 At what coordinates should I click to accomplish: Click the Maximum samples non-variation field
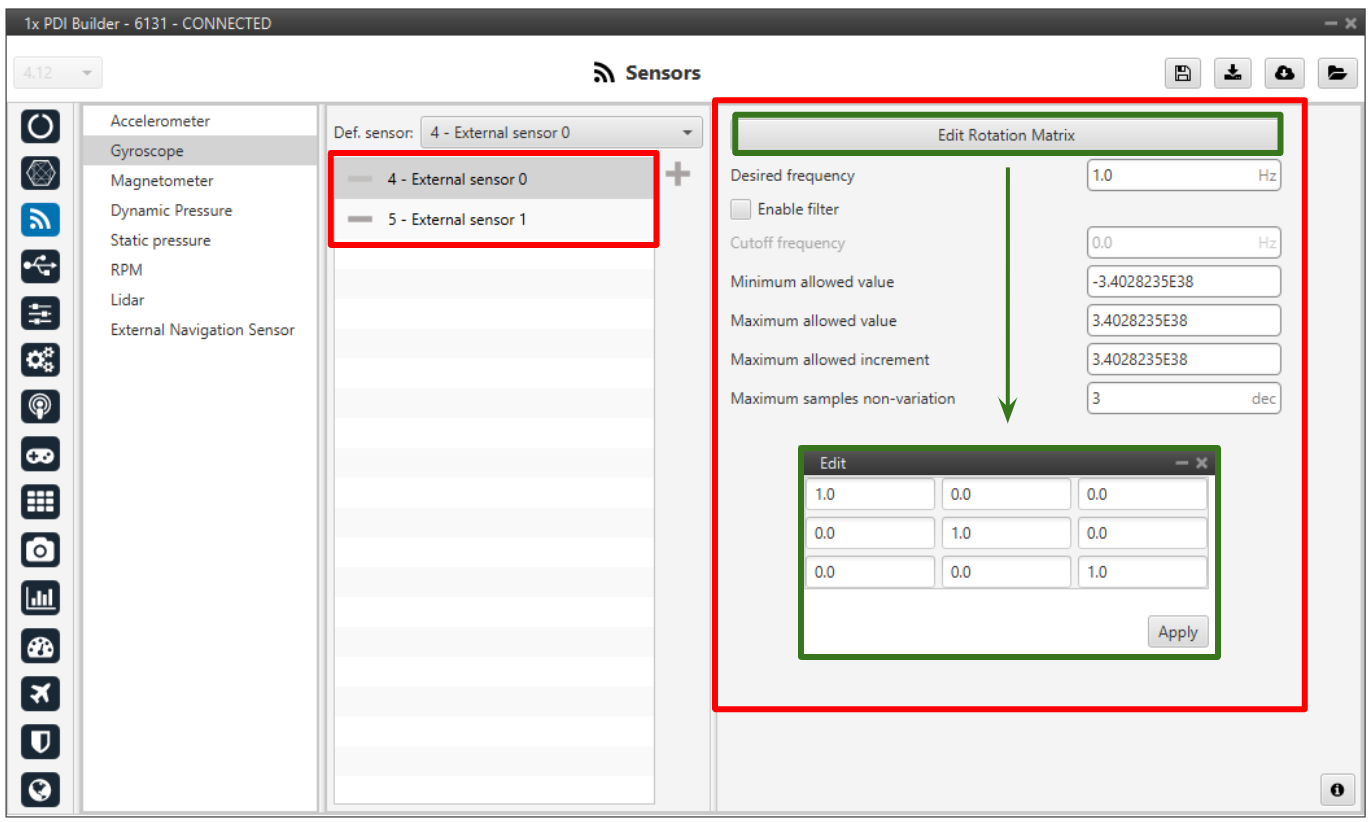(1167, 398)
